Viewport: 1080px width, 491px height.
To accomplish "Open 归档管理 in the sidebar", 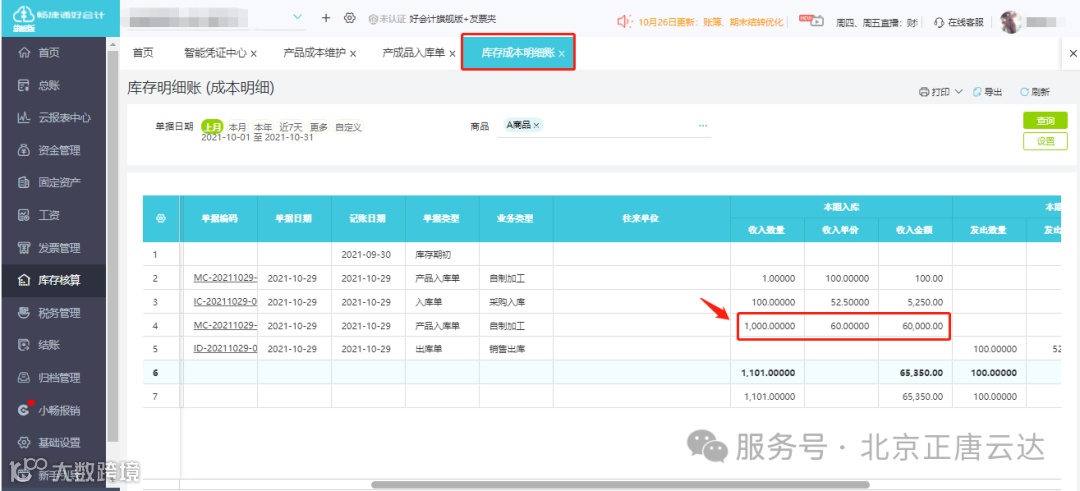I will coord(59,377).
